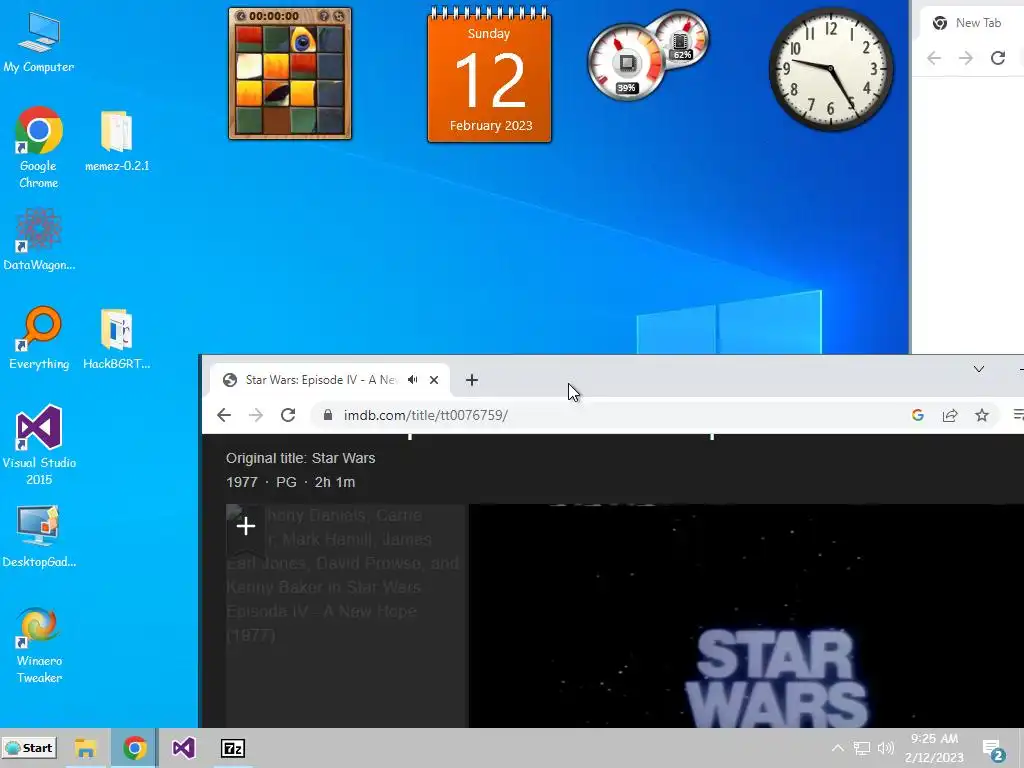Image resolution: width=1024 pixels, height=768 pixels.
Task: Open Visual Studio from taskbar
Action: (x=184, y=748)
